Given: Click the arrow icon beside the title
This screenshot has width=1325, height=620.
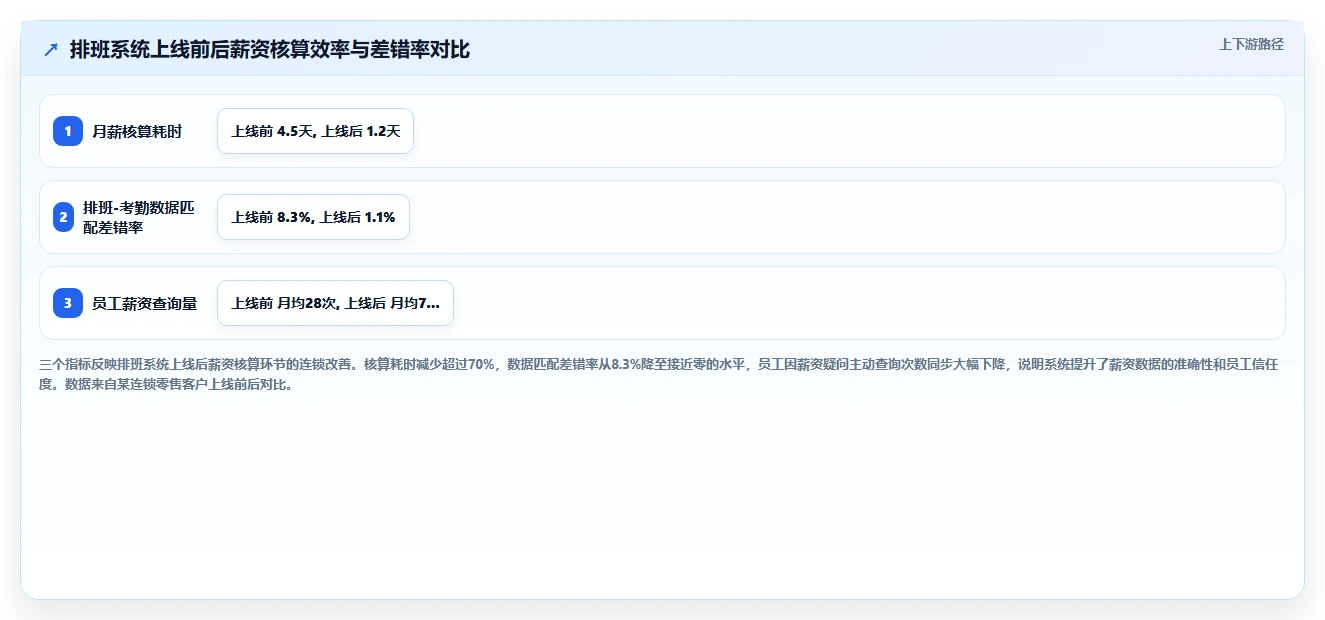Looking at the screenshot, I should tap(51, 50).
